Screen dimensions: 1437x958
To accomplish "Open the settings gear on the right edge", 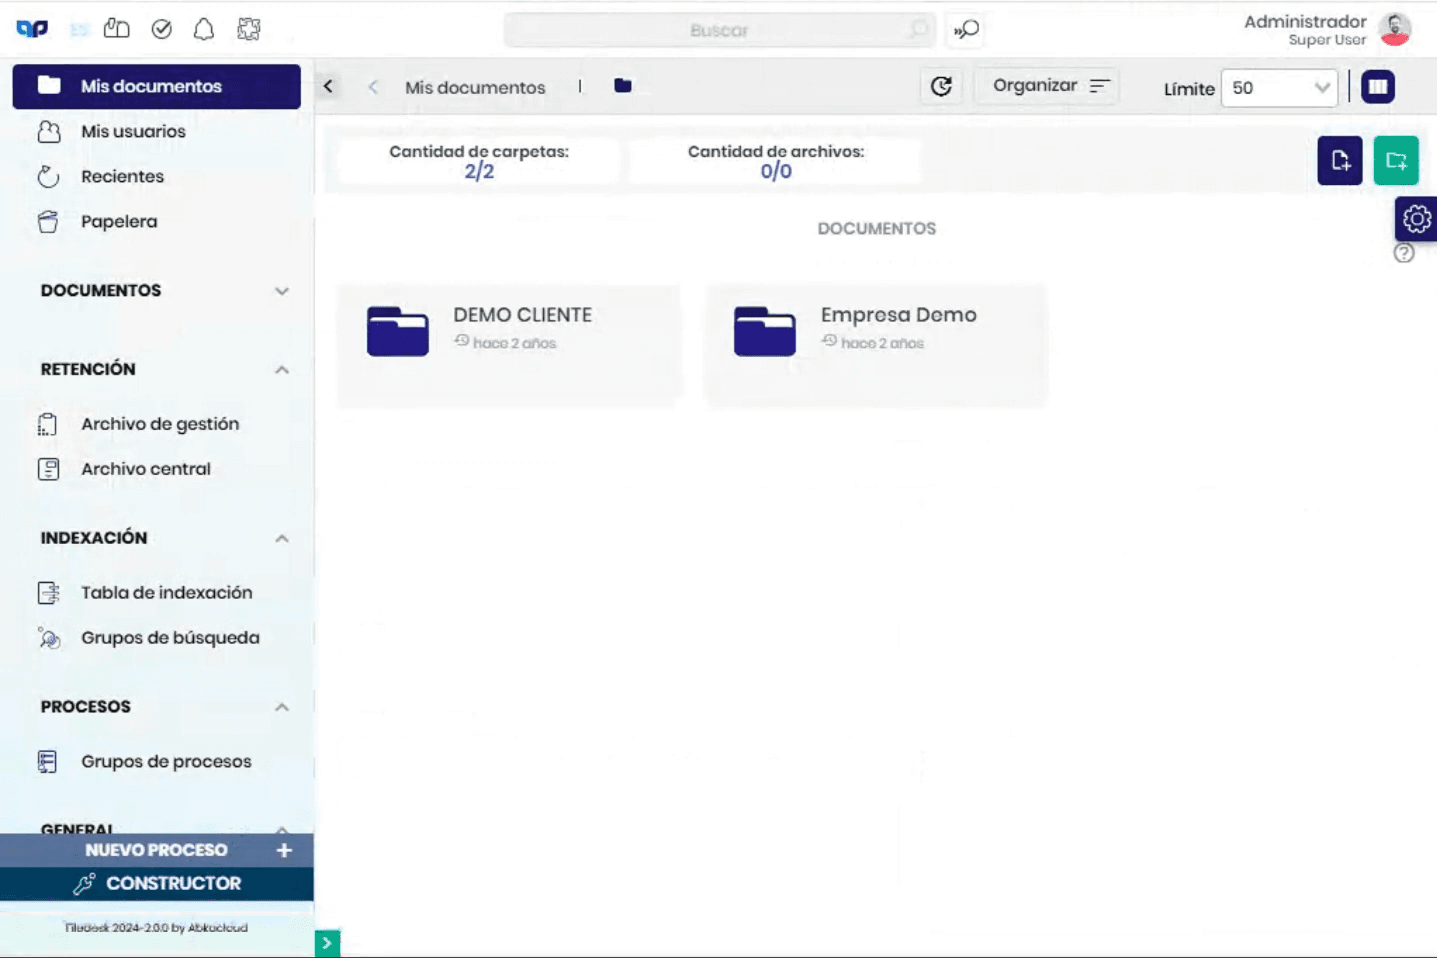I will click(1415, 218).
